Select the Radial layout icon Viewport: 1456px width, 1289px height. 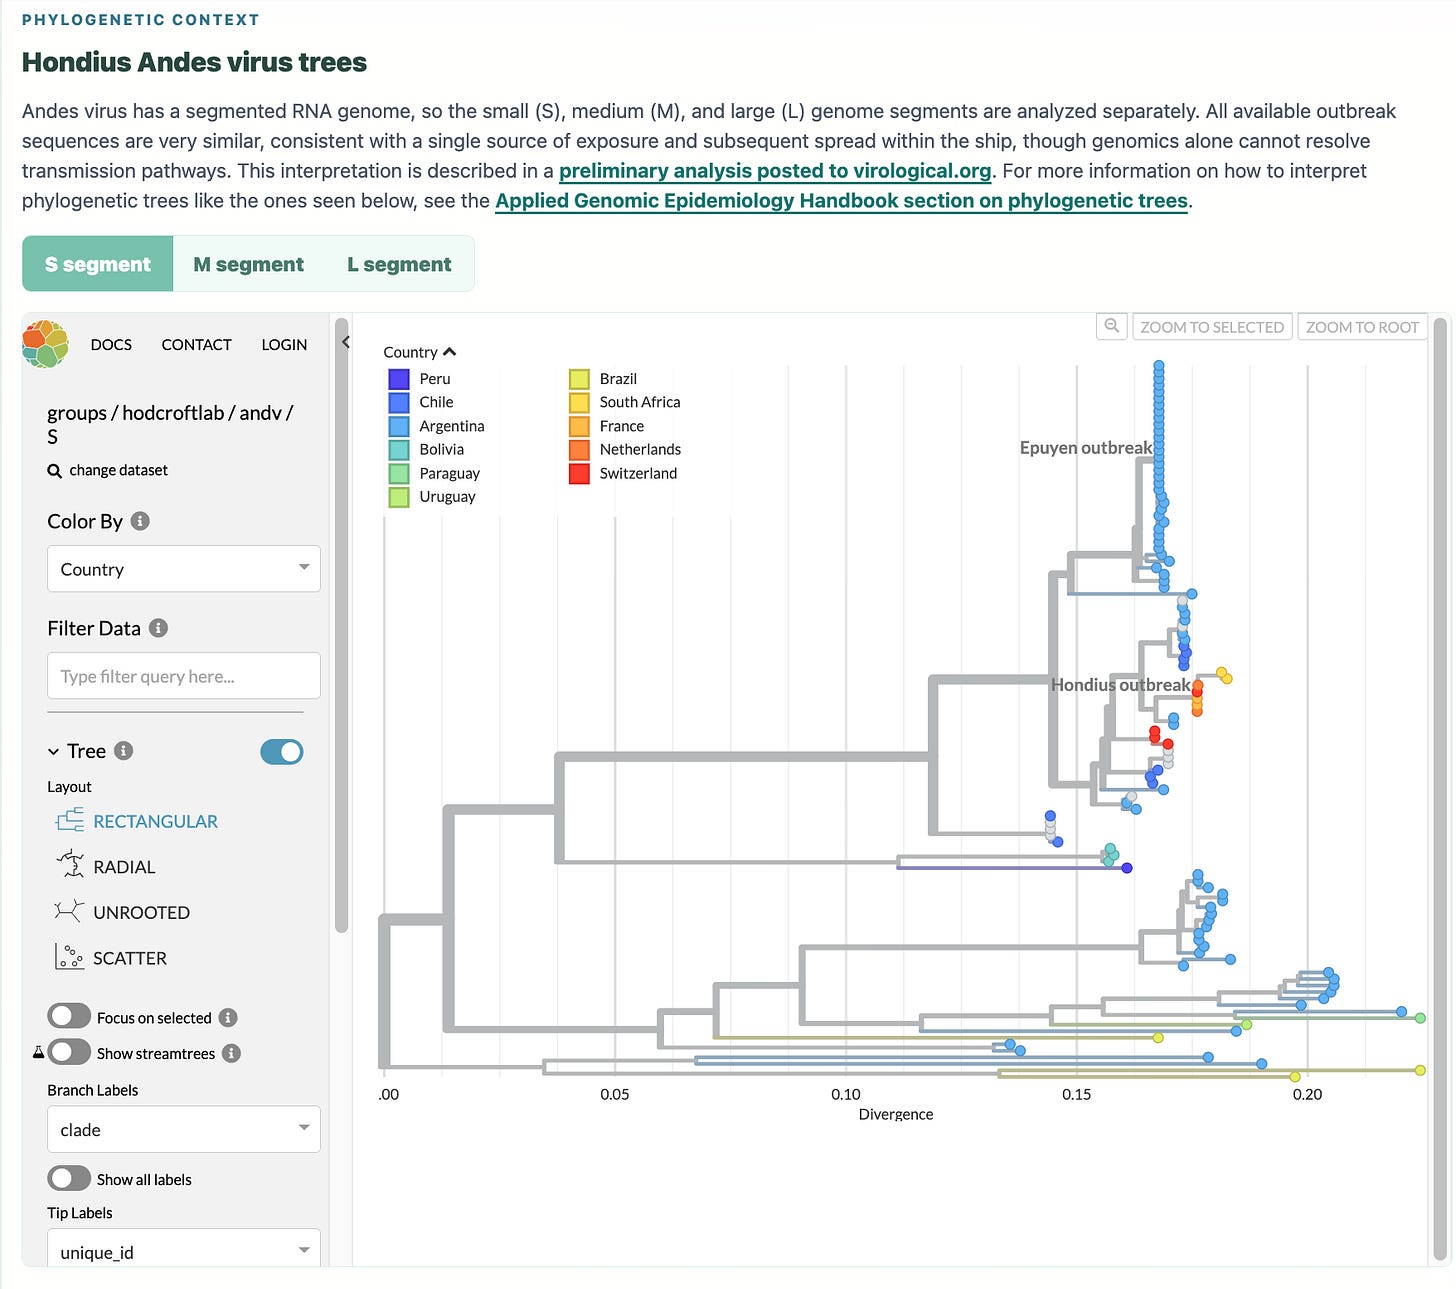70,866
